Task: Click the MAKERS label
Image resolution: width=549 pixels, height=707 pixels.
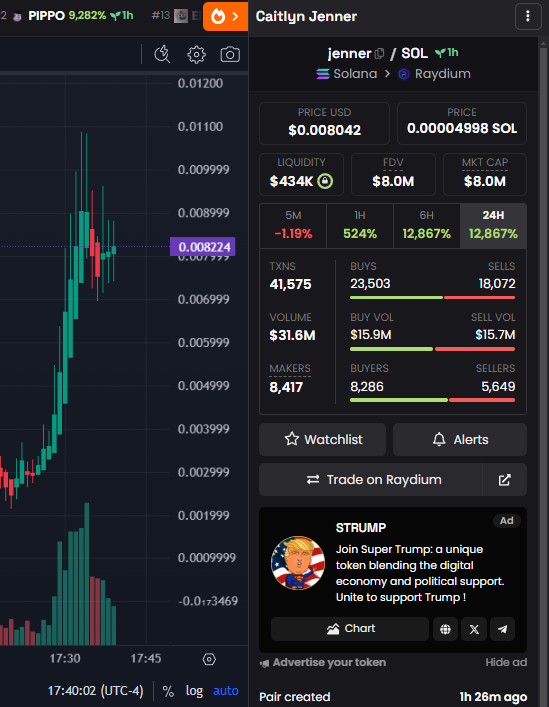Action: pyautogui.click(x=290, y=369)
